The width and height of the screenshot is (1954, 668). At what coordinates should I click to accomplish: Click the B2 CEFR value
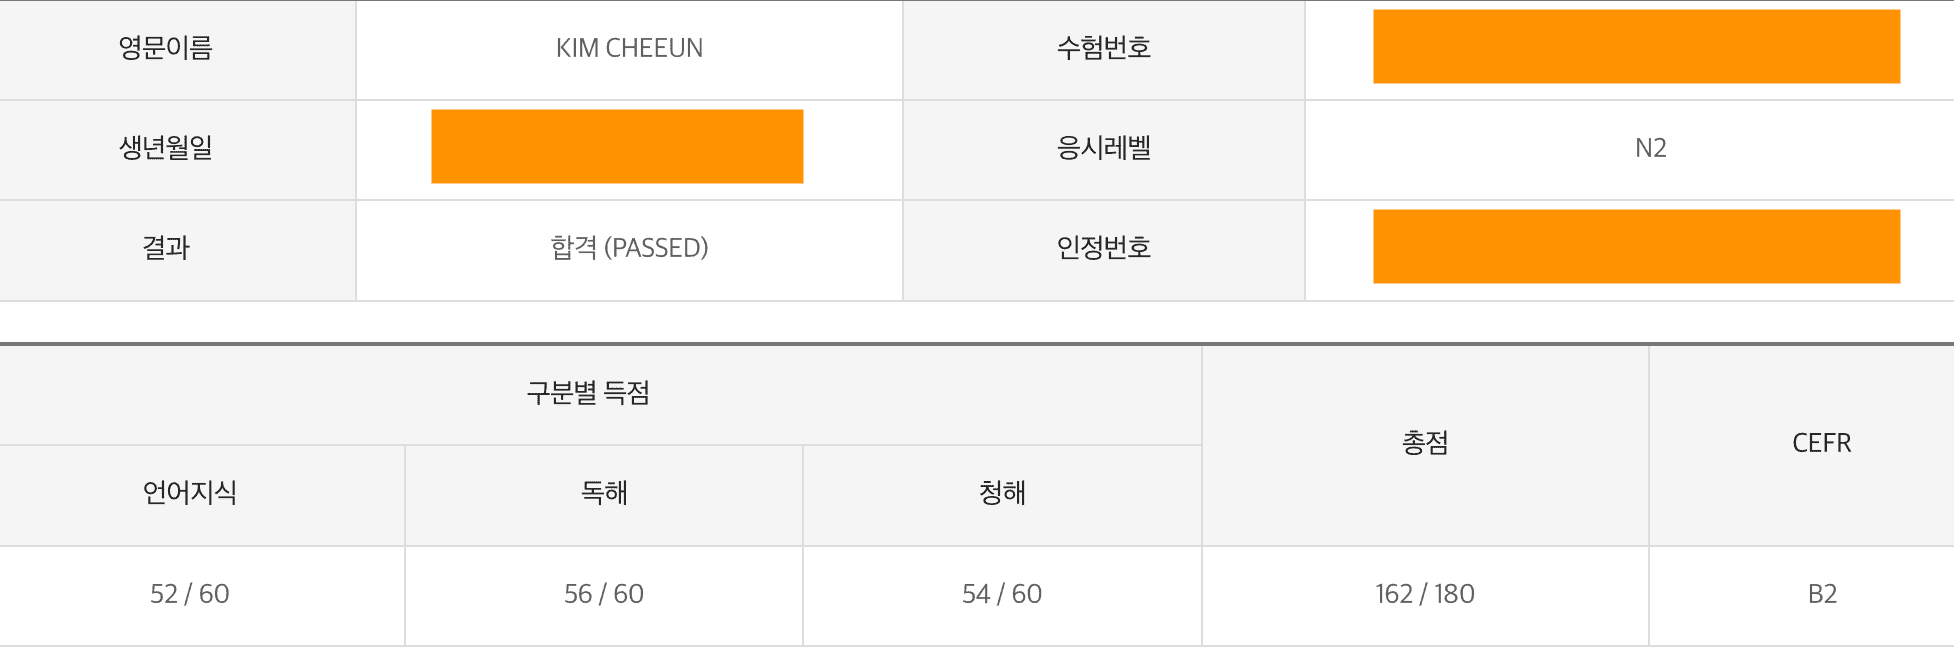pyautogui.click(x=1822, y=594)
